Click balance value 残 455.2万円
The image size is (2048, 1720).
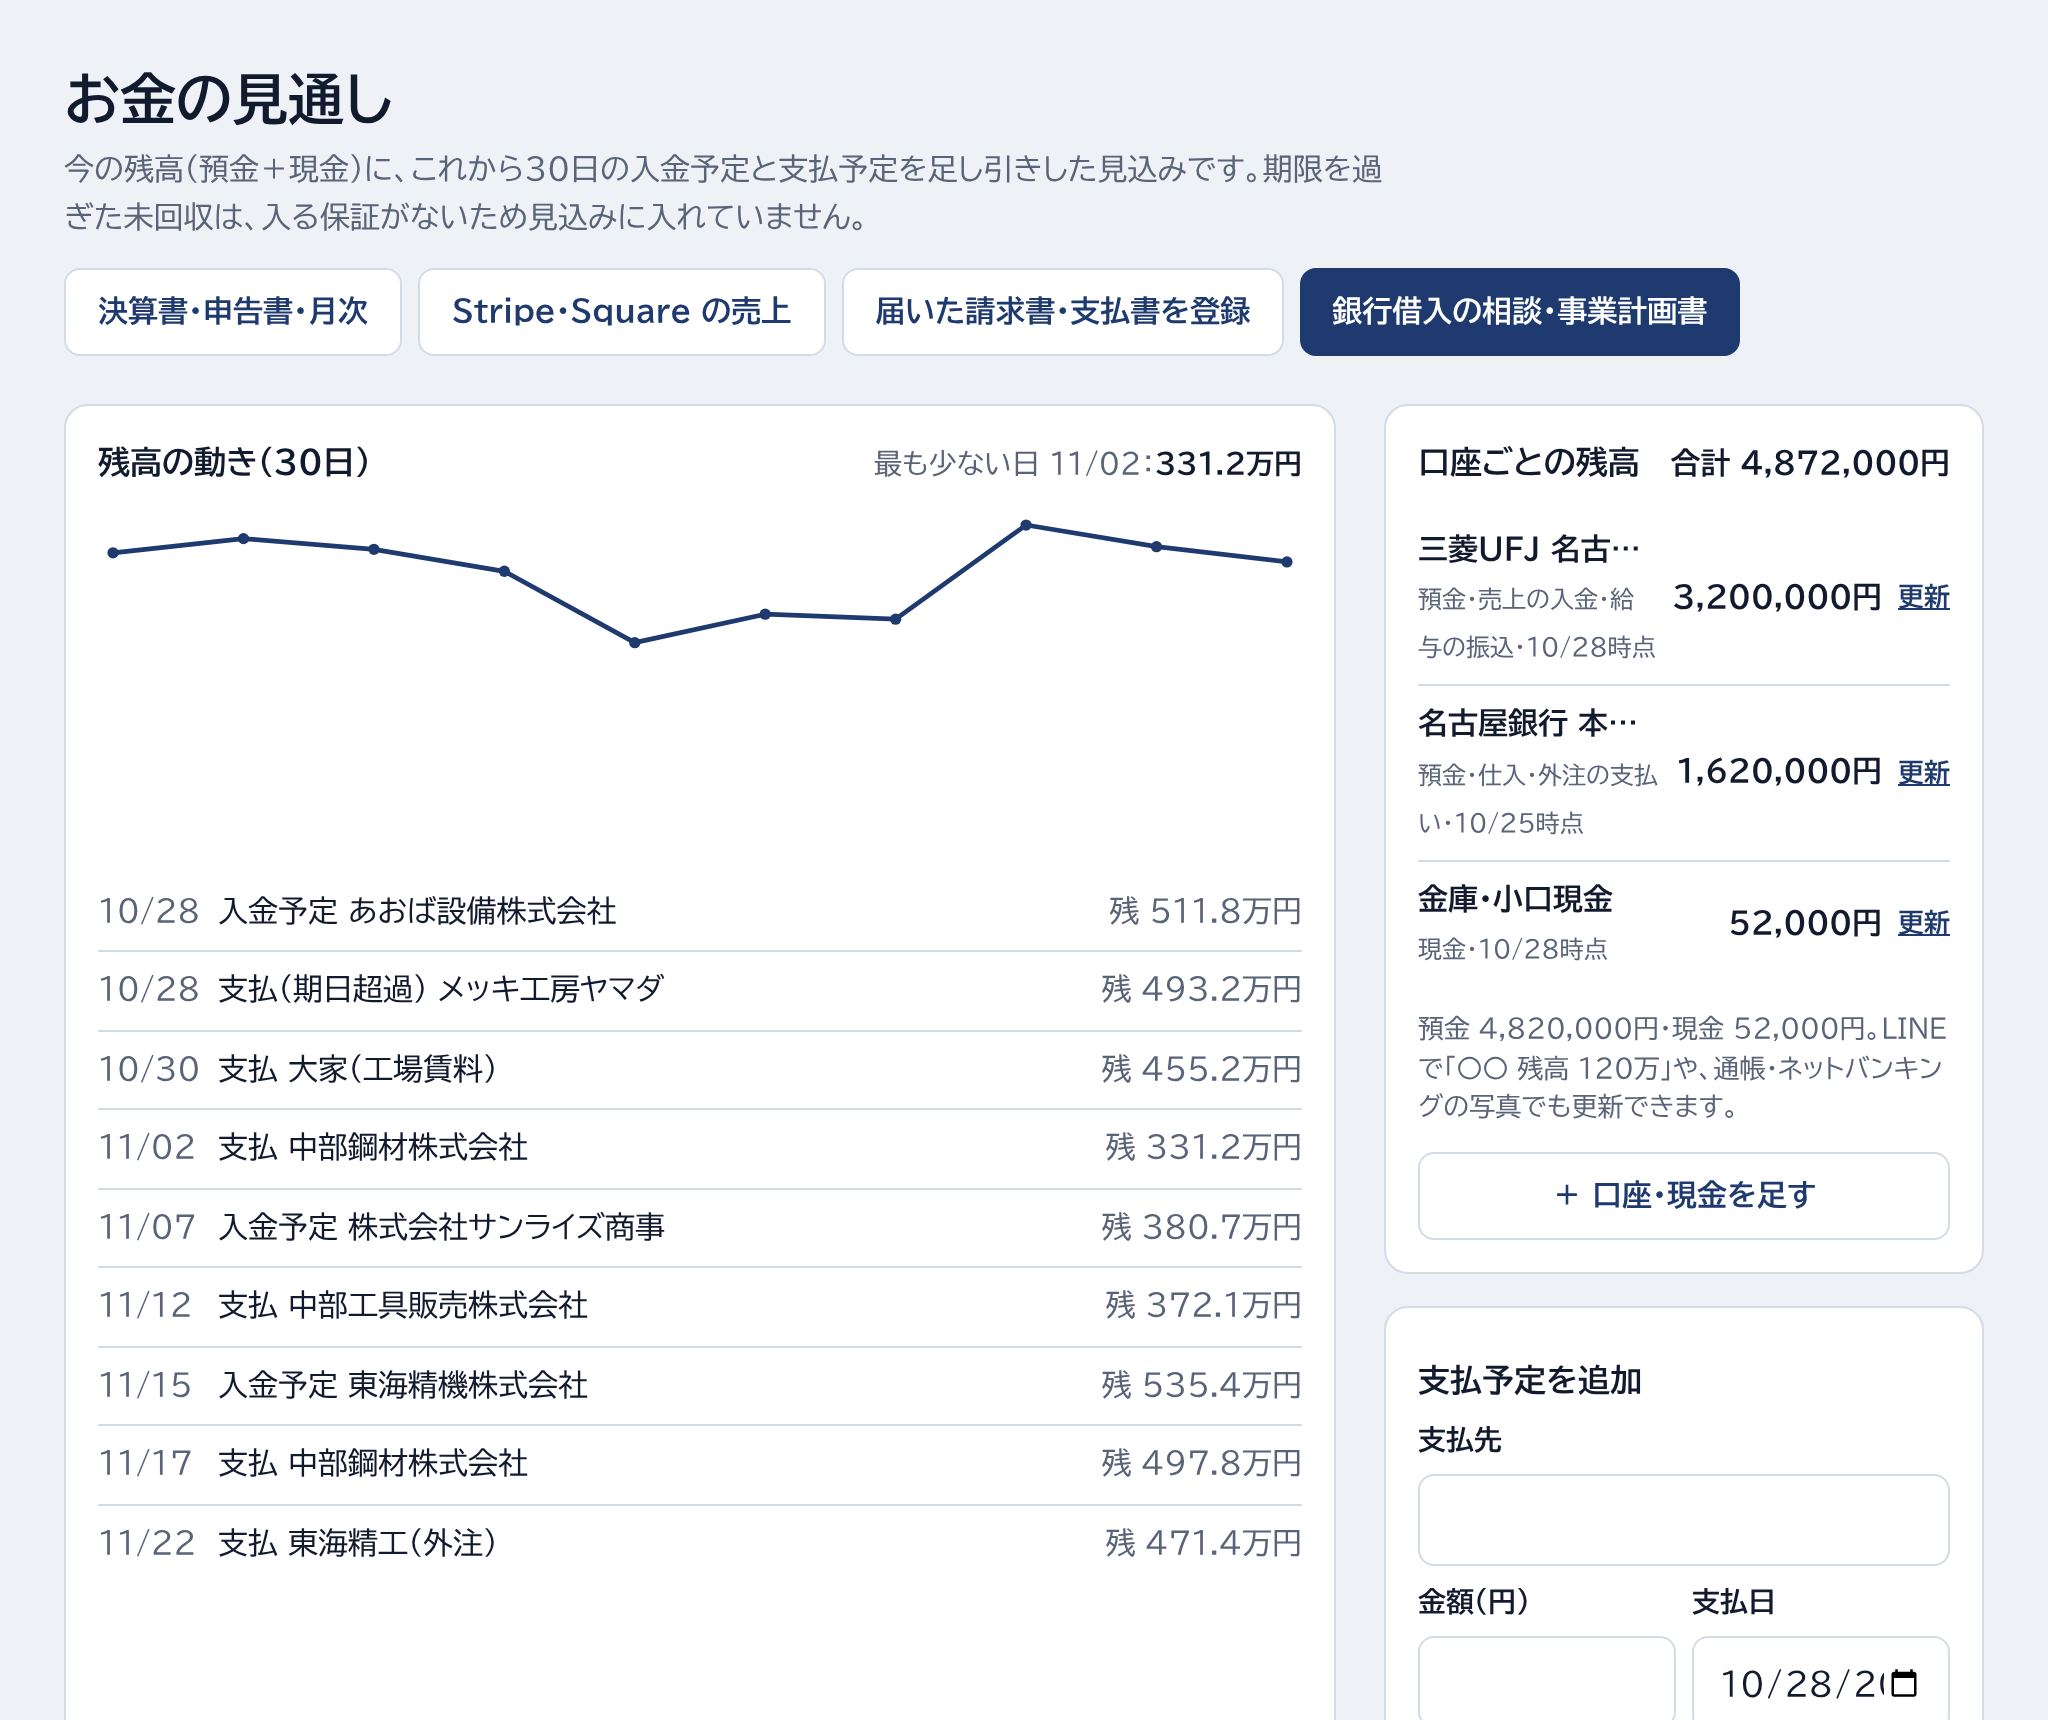(1201, 1070)
